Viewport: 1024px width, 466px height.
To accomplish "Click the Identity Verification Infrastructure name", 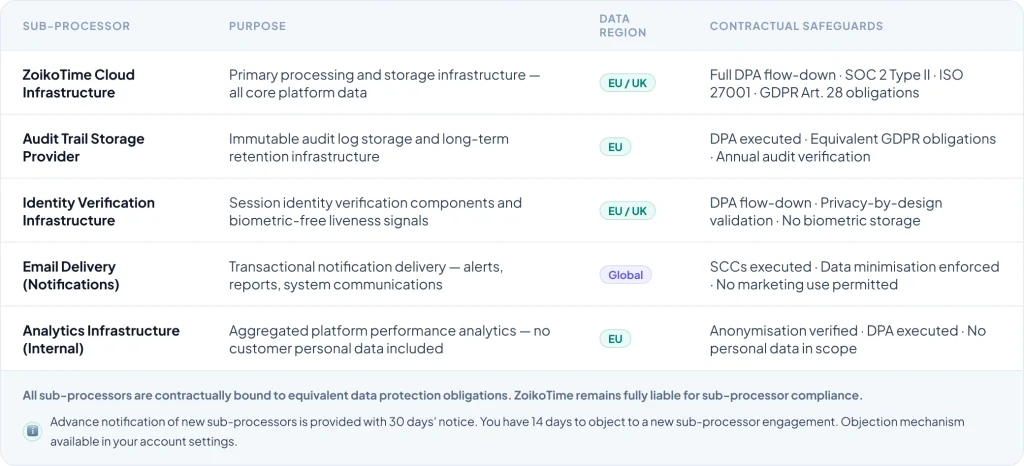I will 88,211.
